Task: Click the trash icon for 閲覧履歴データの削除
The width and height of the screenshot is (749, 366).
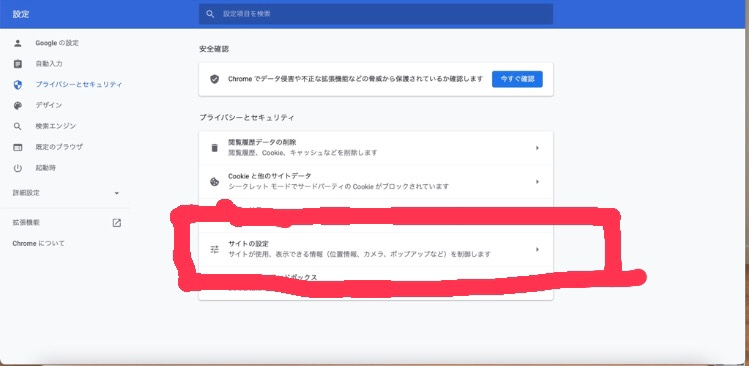Action: tap(214, 148)
